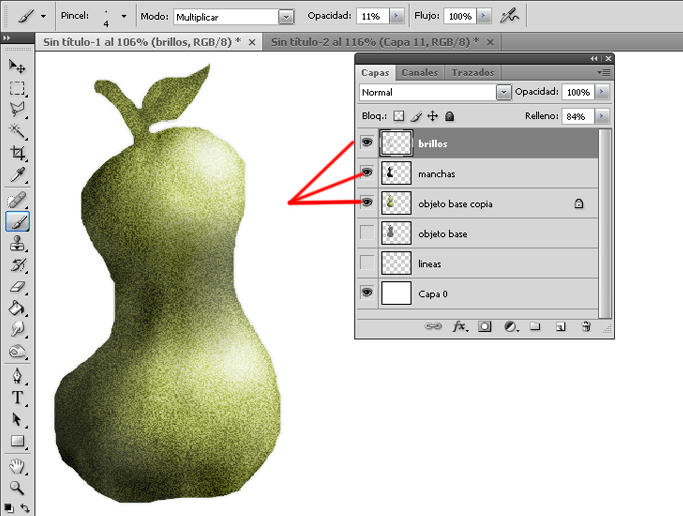683x516 pixels.
Task: Select the Zoom tool
Action: point(17,487)
